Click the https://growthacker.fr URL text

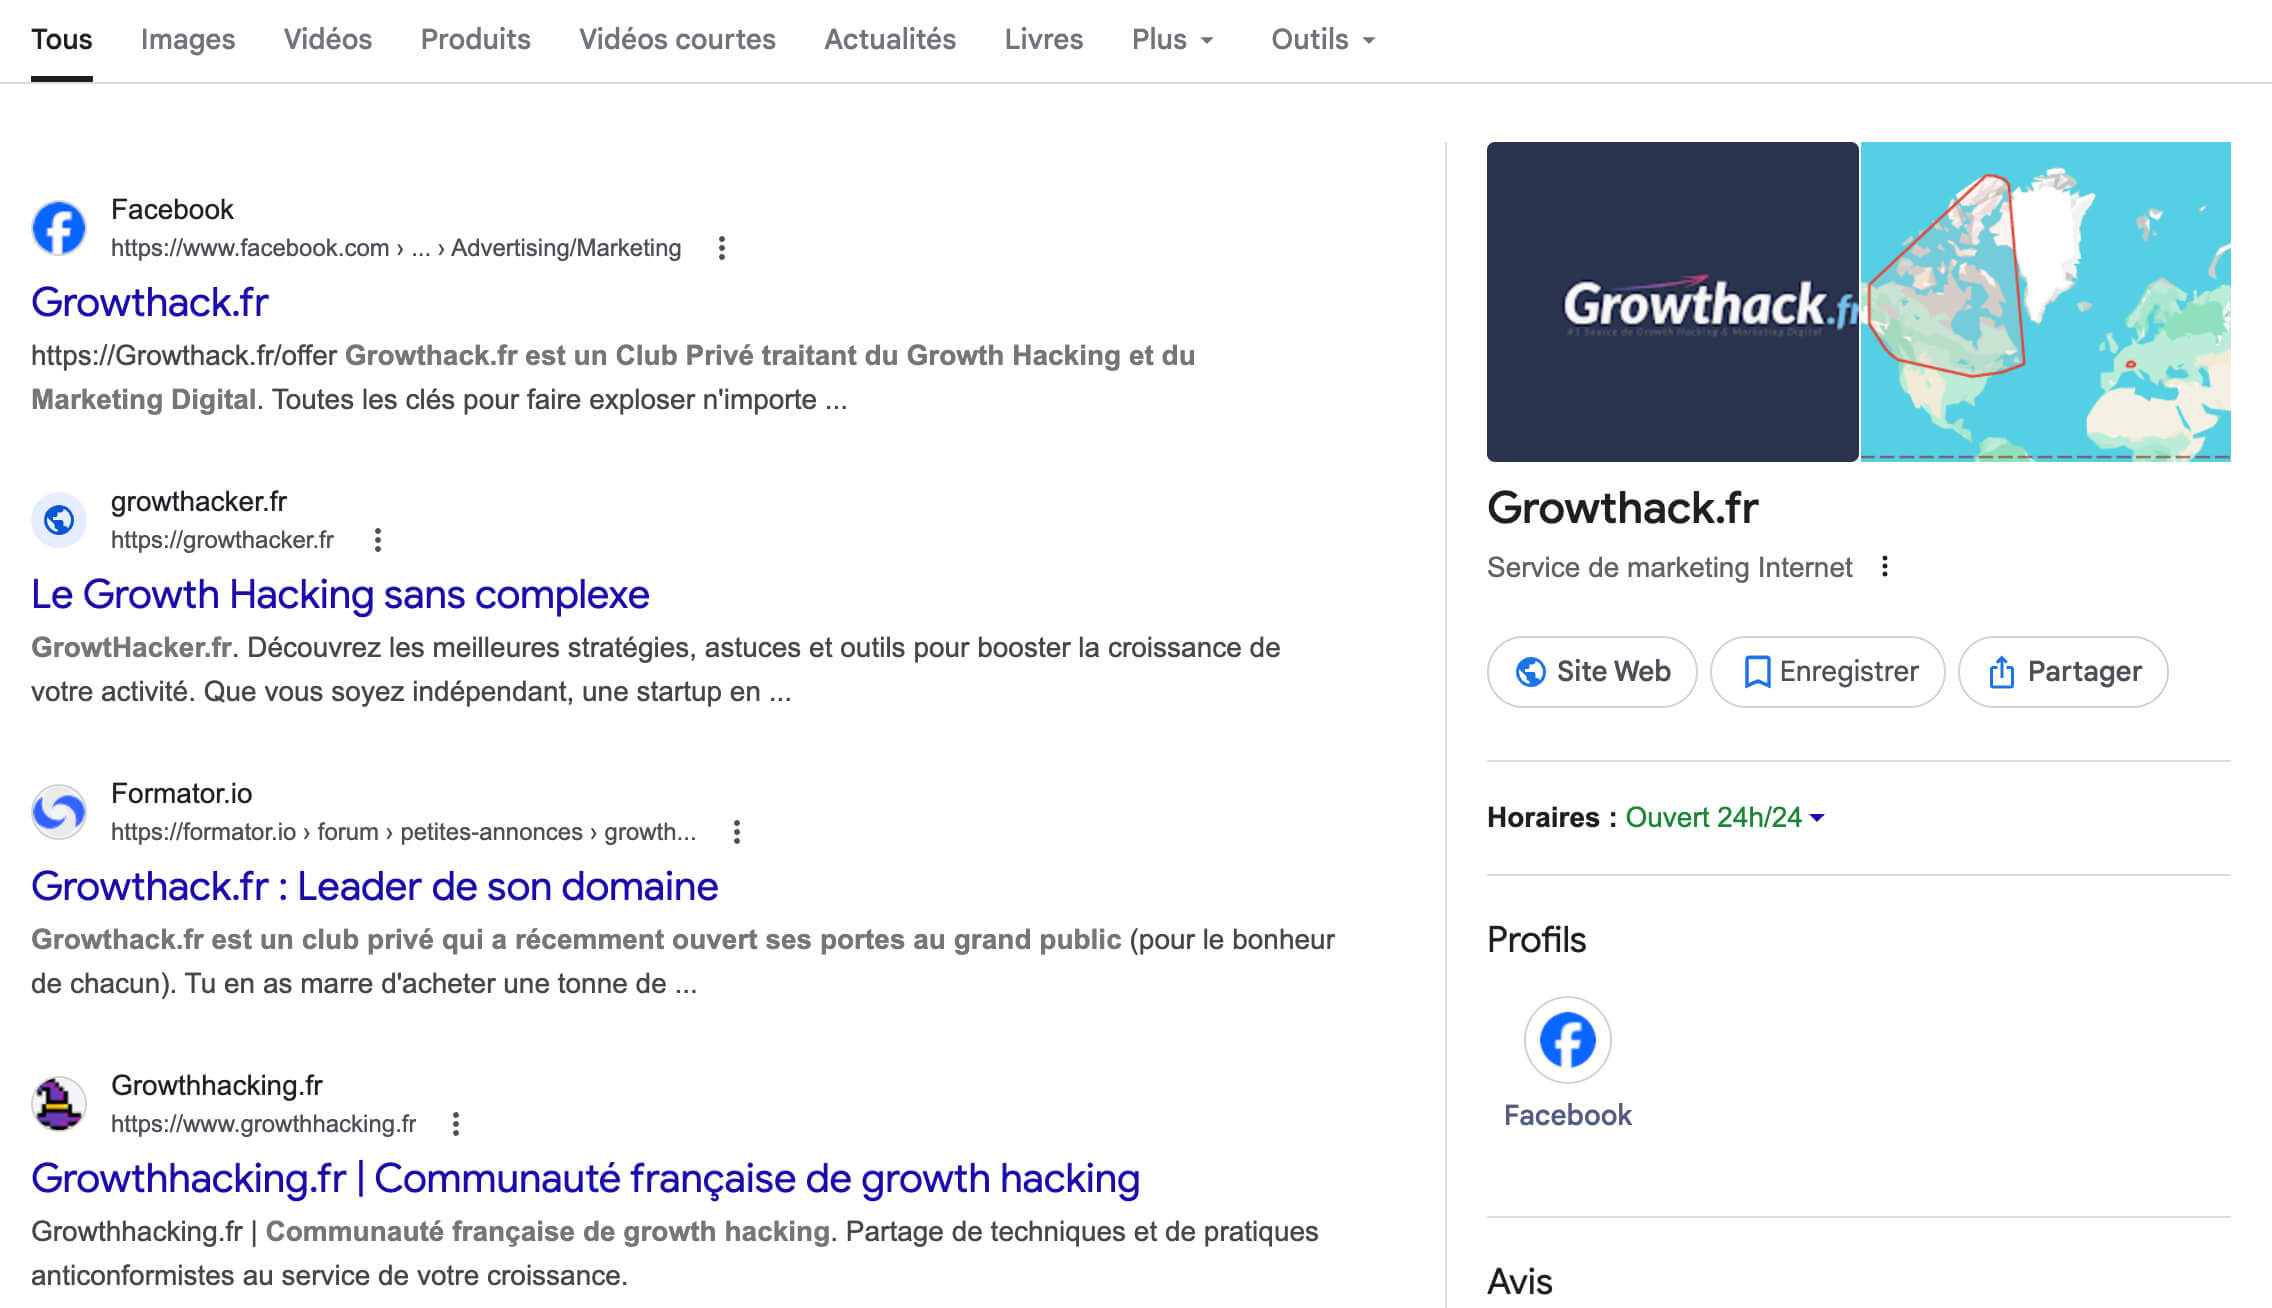tap(222, 540)
